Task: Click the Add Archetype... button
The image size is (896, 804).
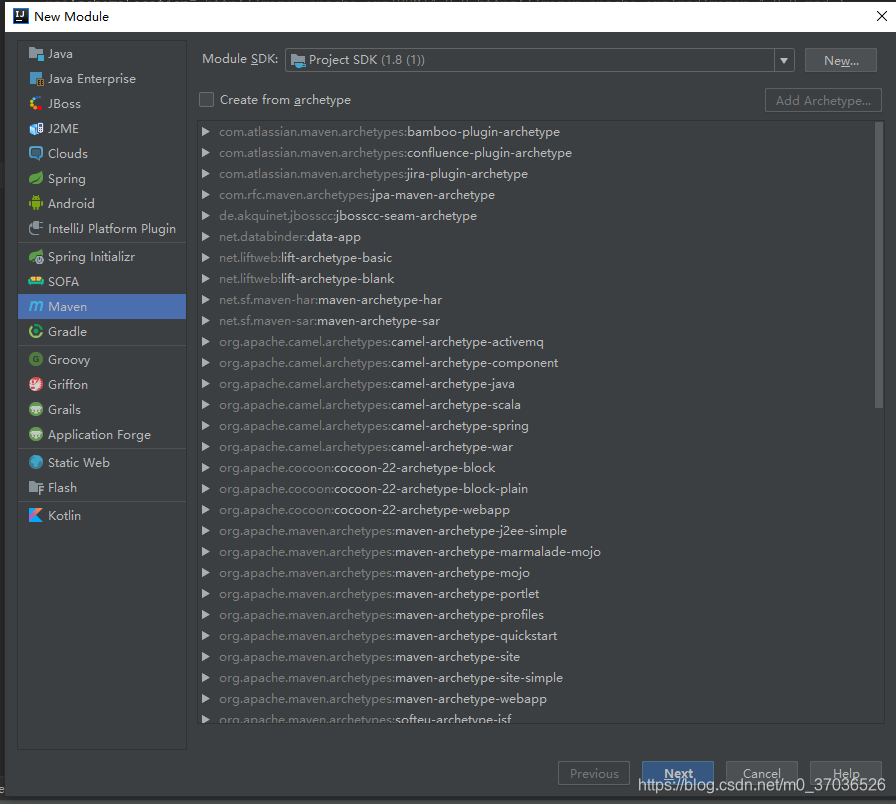Action: [823, 101]
